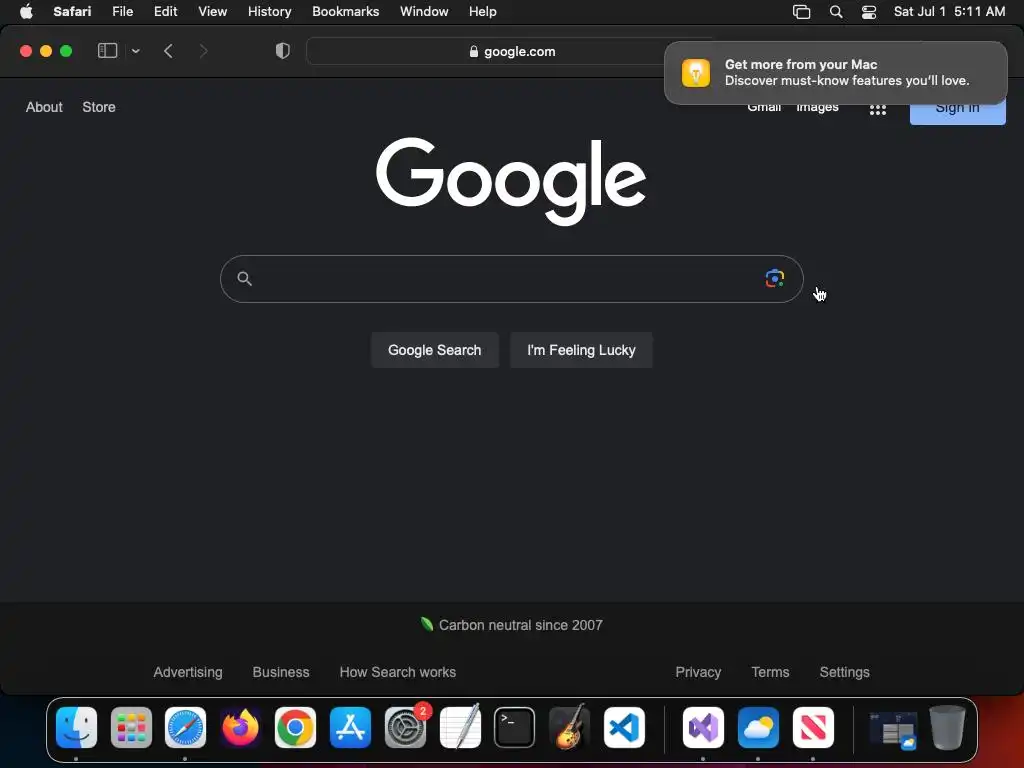Open the Settings footer menu
This screenshot has height=768, width=1024.
pyautogui.click(x=844, y=672)
